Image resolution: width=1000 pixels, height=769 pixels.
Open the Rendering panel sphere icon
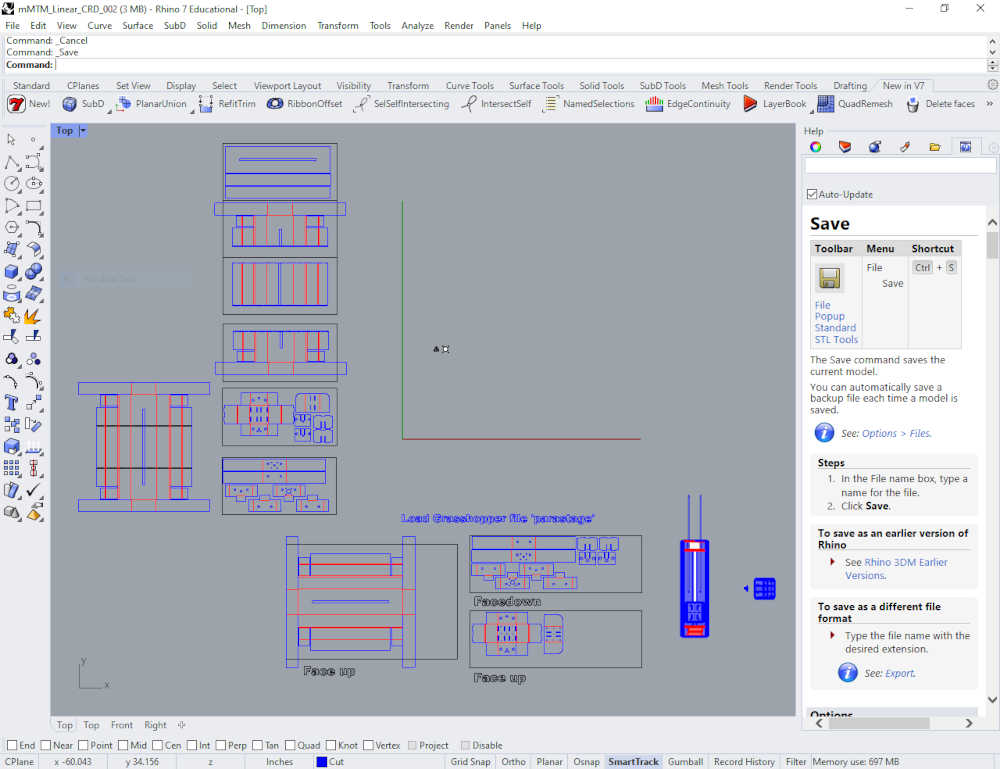[x=875, y=147]
